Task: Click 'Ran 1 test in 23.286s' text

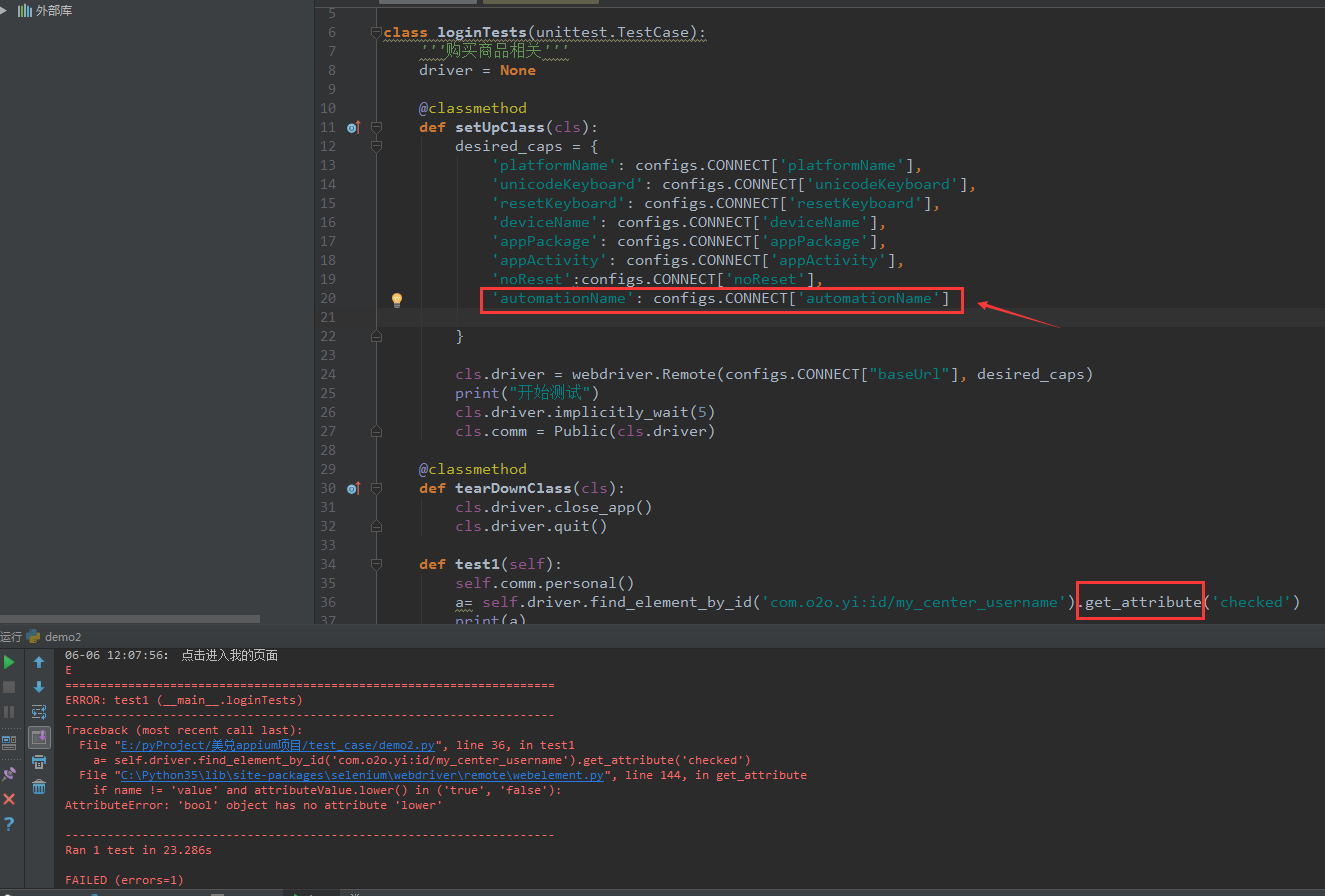Action: click(138, 850)
